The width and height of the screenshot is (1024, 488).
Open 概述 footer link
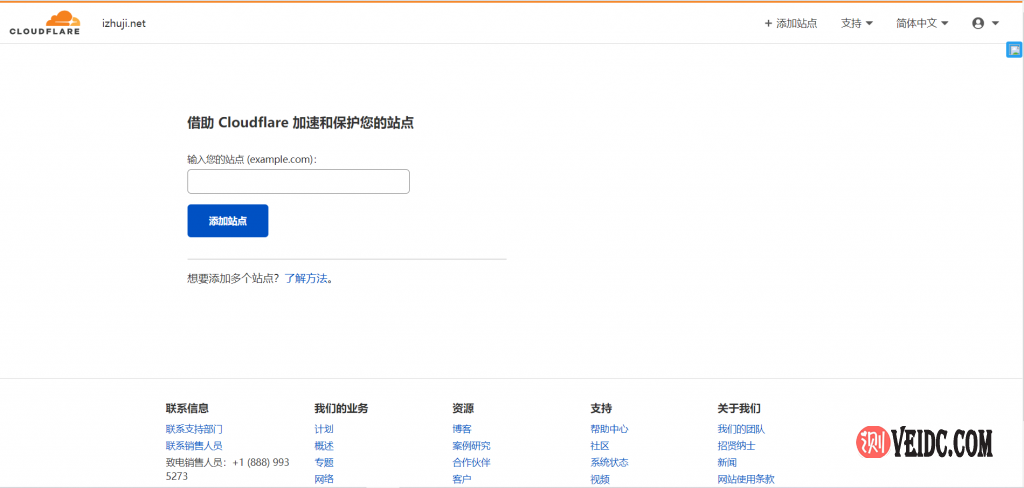[x=324, y=446]
